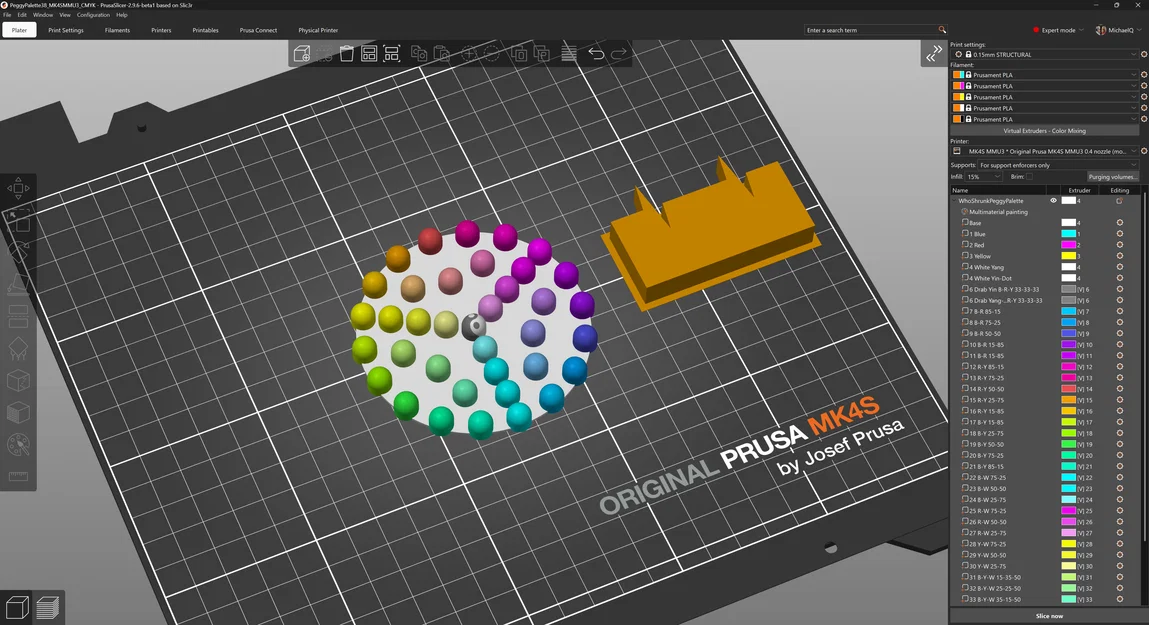Click the Redo arrow icon
The height and width of the screenshot is (625, 1149).
pyautogui.click(x=619, y=53)
